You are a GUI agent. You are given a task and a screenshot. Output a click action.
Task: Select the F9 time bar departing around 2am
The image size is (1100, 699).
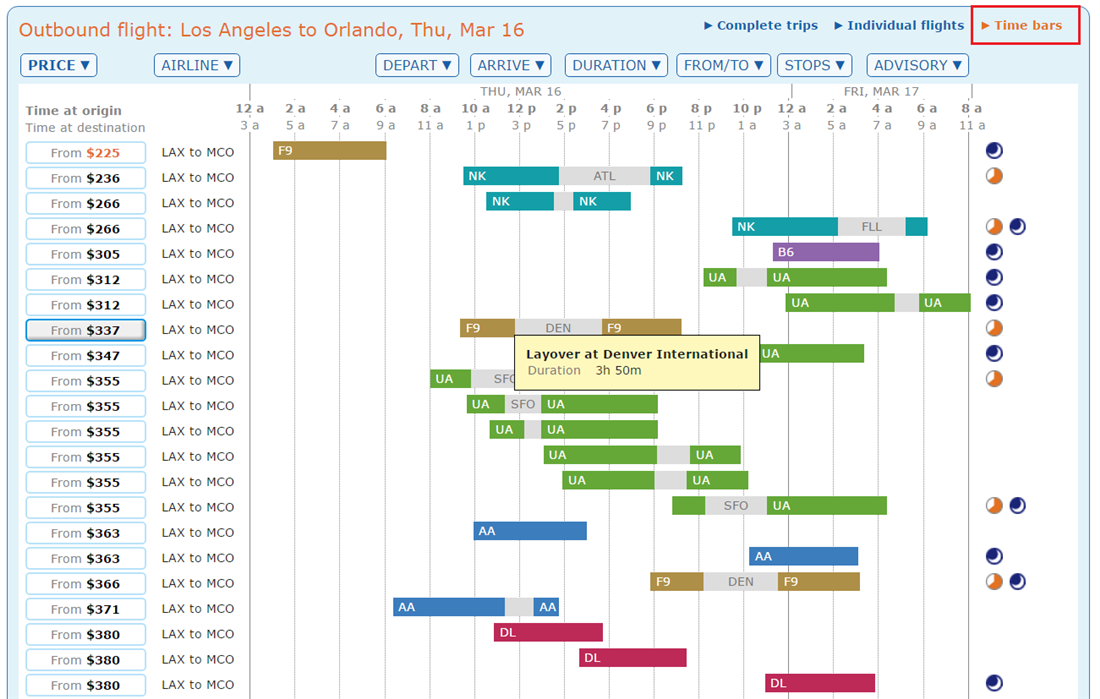pos(330,150)
